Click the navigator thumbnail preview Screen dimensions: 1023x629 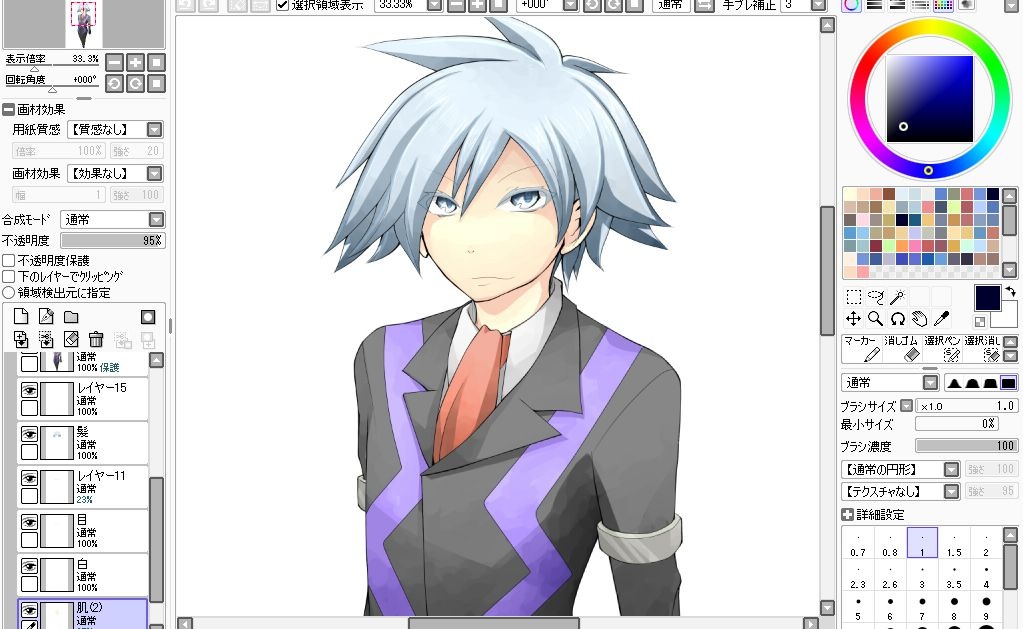pos(84,23)
